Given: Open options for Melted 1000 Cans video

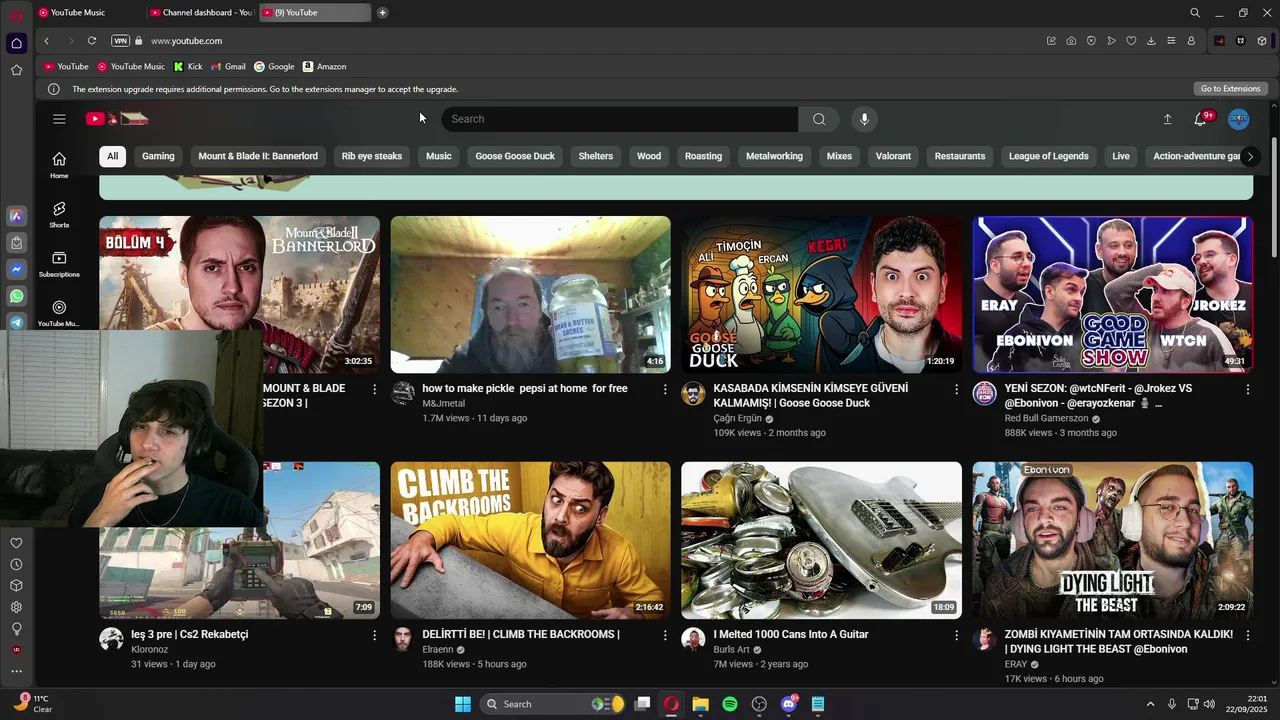Looking at the screenshot, I should pyautogui.click(x=956, y=635).
